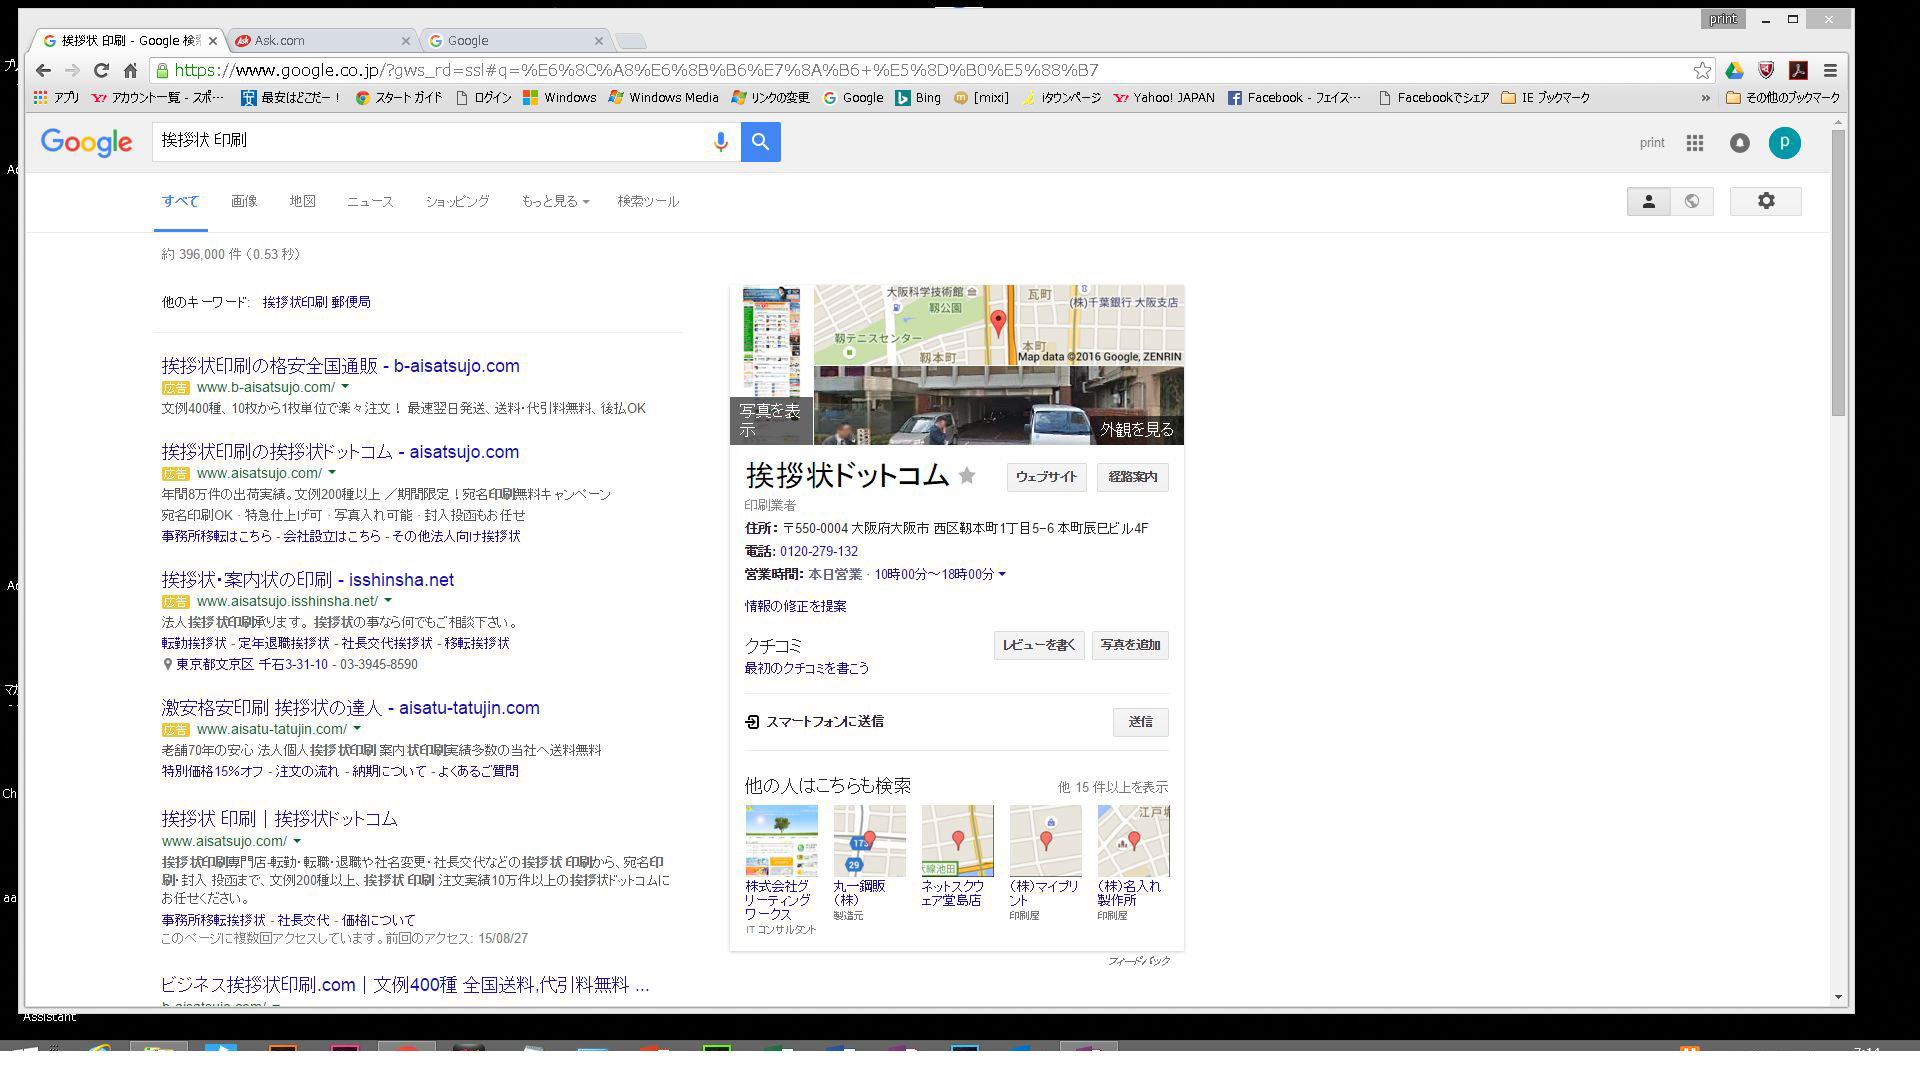Screen dimensions: 1920x1080
Task: Click the ウェブサイト button
Action: pos(1046,477)
